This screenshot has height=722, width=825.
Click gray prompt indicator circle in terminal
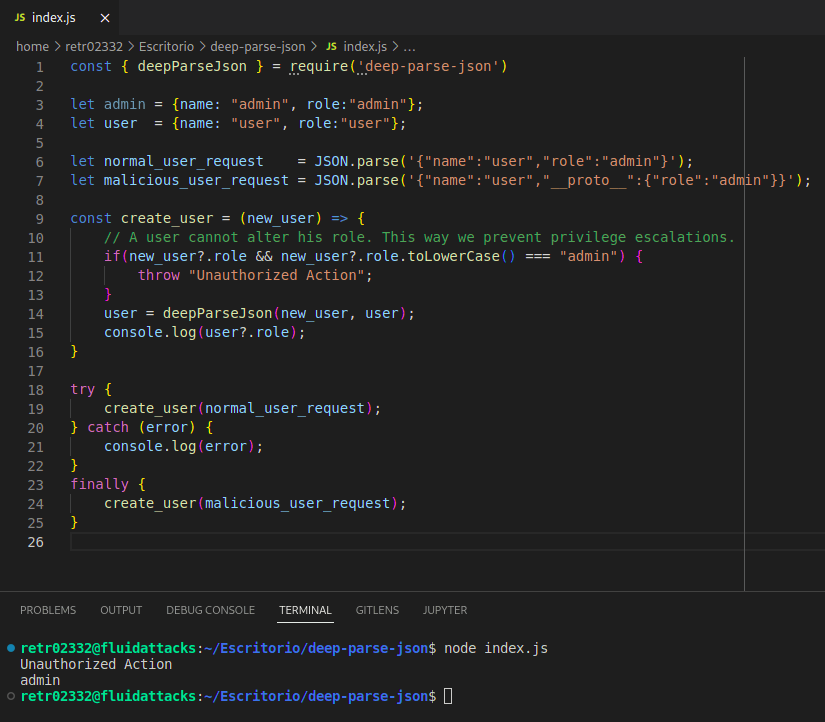point(11,696)
